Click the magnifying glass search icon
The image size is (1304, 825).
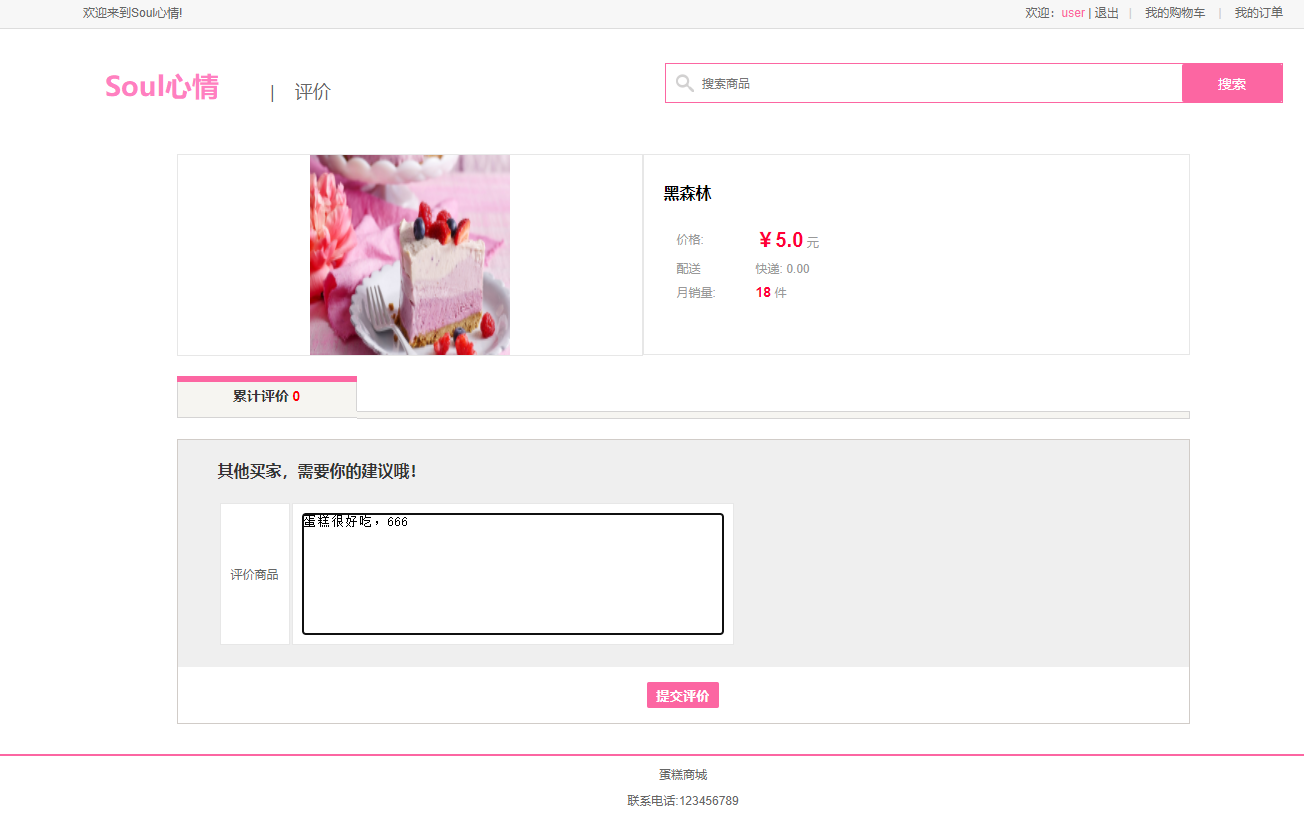684,83
